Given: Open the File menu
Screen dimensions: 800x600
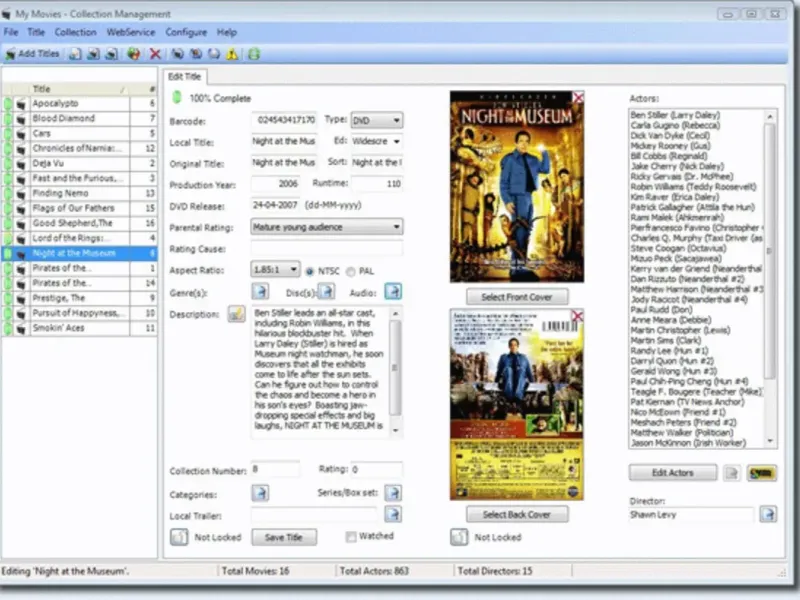Looking at the screenshot, I should (11, 32).
